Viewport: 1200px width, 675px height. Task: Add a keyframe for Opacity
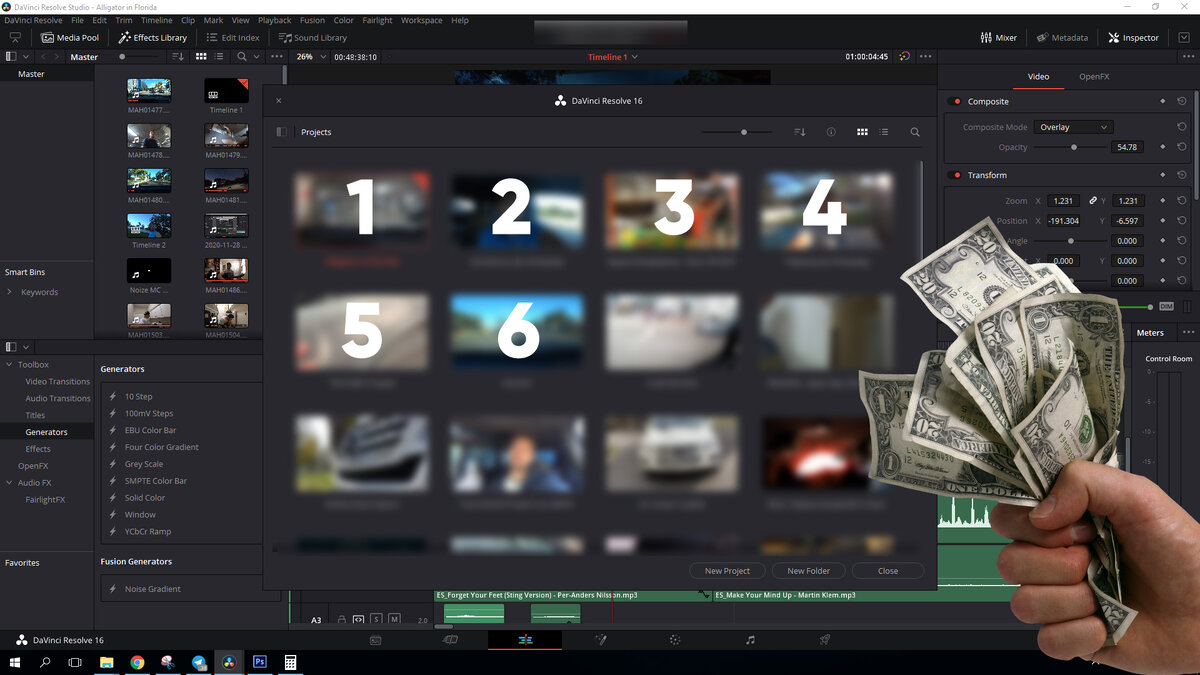tap(1163, 147)
